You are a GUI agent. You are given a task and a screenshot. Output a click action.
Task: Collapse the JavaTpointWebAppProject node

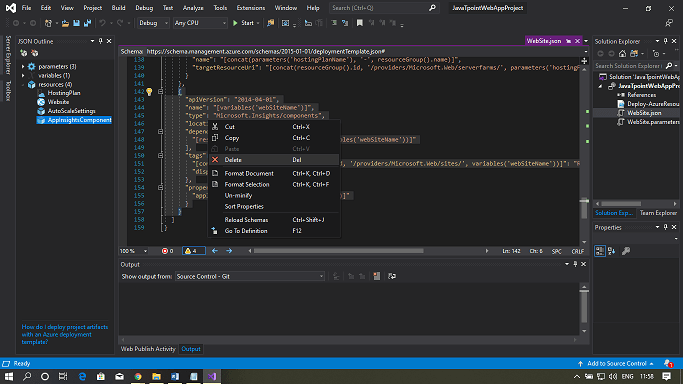tap(601, 86)
